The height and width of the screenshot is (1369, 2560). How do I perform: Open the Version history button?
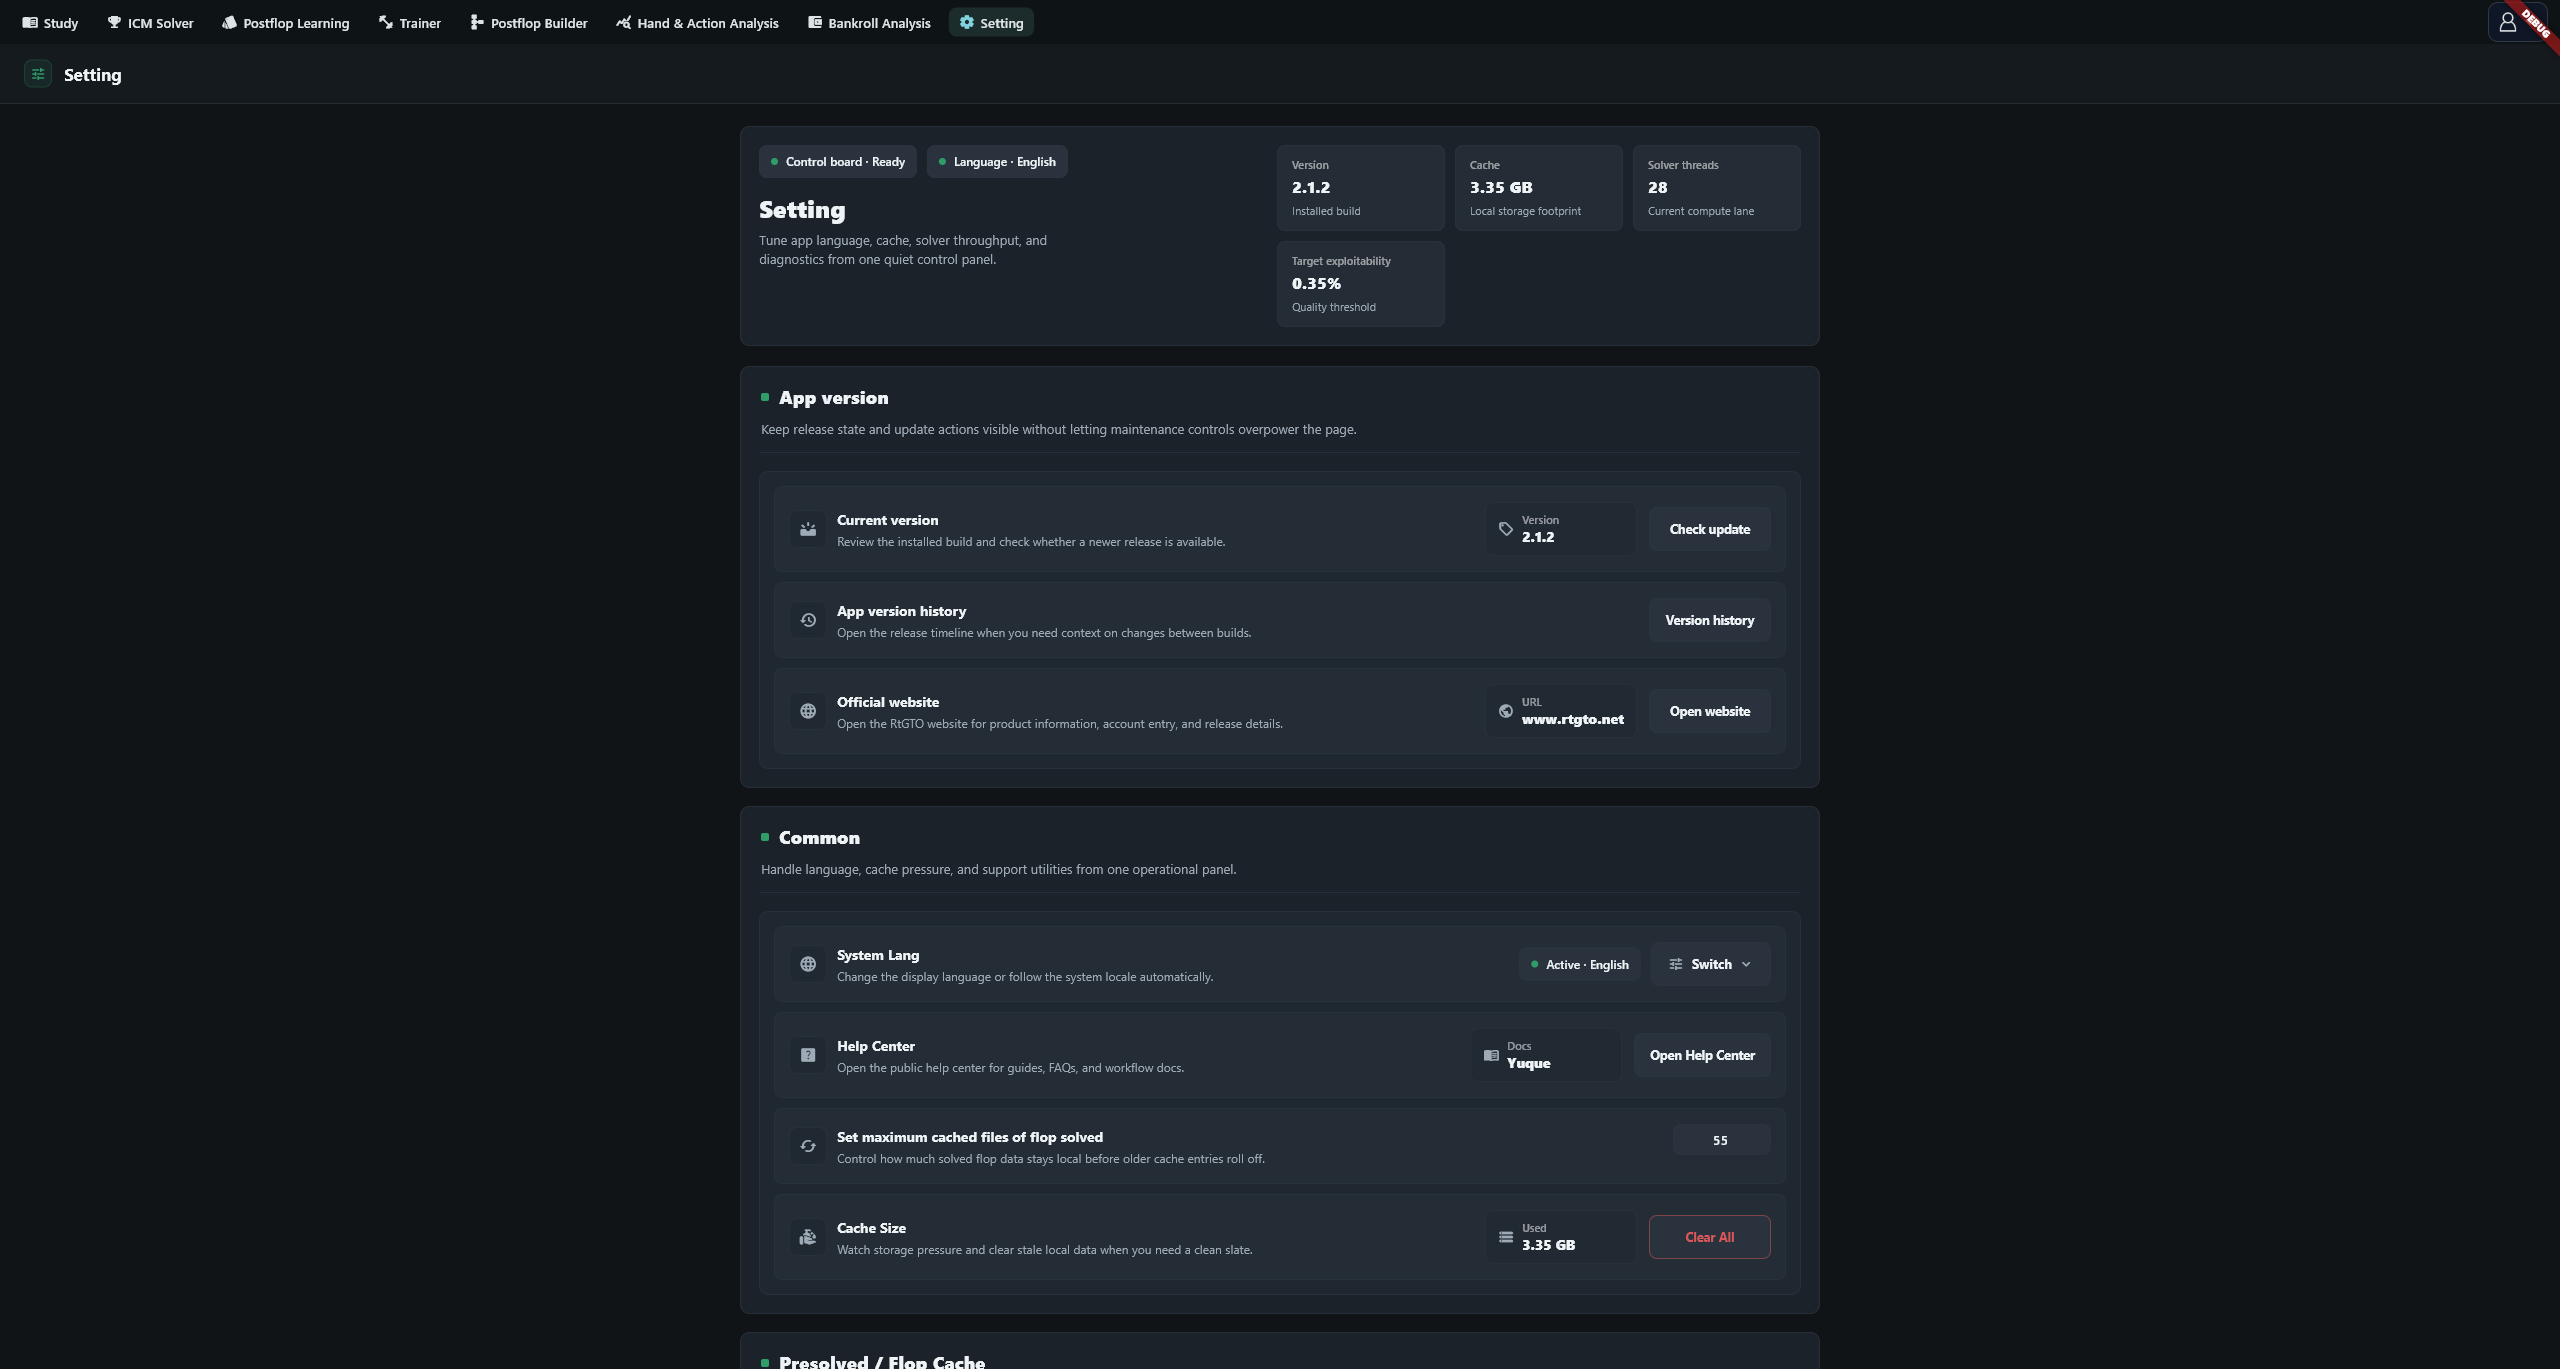pyautogui.click(x=1710, y=620)
